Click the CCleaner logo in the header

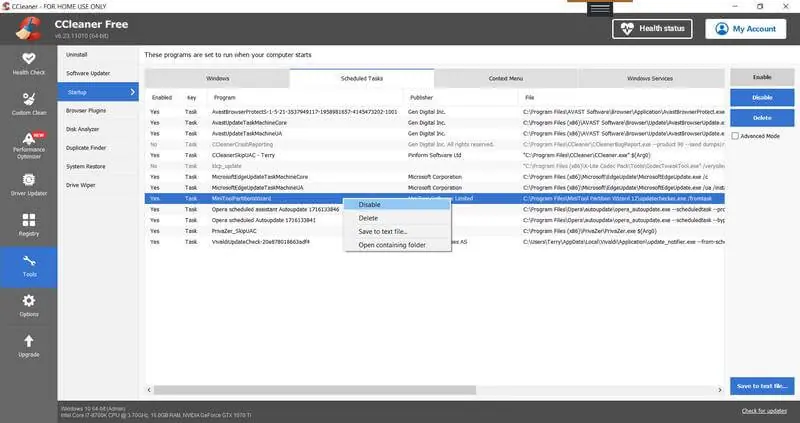click(29, 29)
